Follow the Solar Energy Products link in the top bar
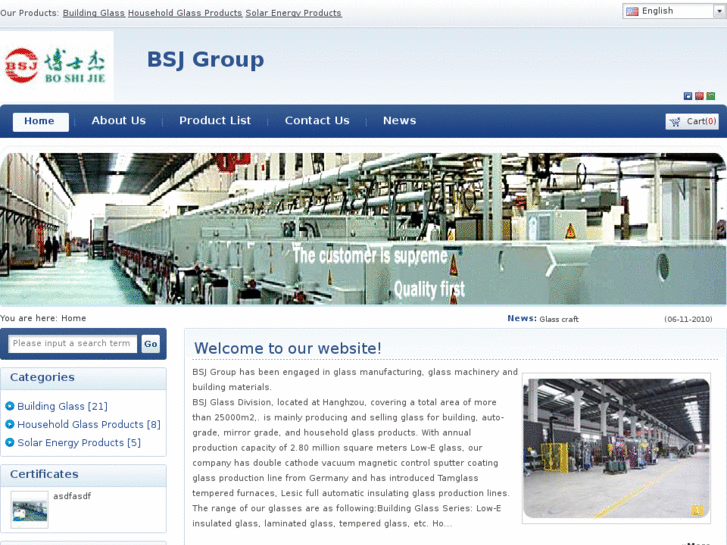The image size is (727, 545). [x=293, y=13]
